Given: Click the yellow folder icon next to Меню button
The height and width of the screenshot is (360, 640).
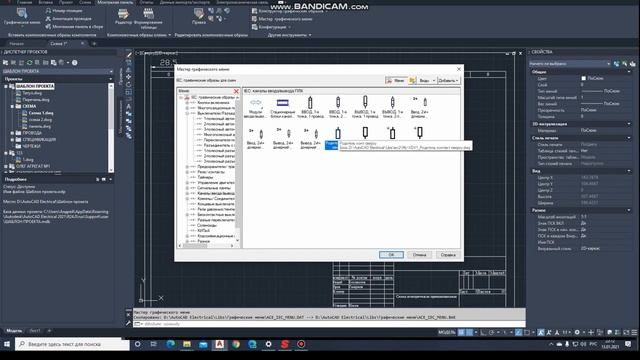Looking at the screenshot, I should pyautogui.click(x=412, y=80).
